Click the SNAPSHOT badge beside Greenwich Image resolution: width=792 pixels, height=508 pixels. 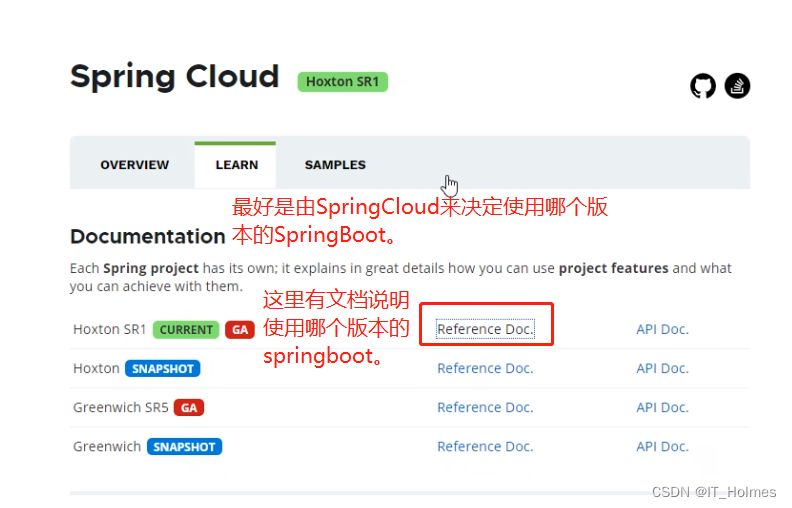[184, 447]
